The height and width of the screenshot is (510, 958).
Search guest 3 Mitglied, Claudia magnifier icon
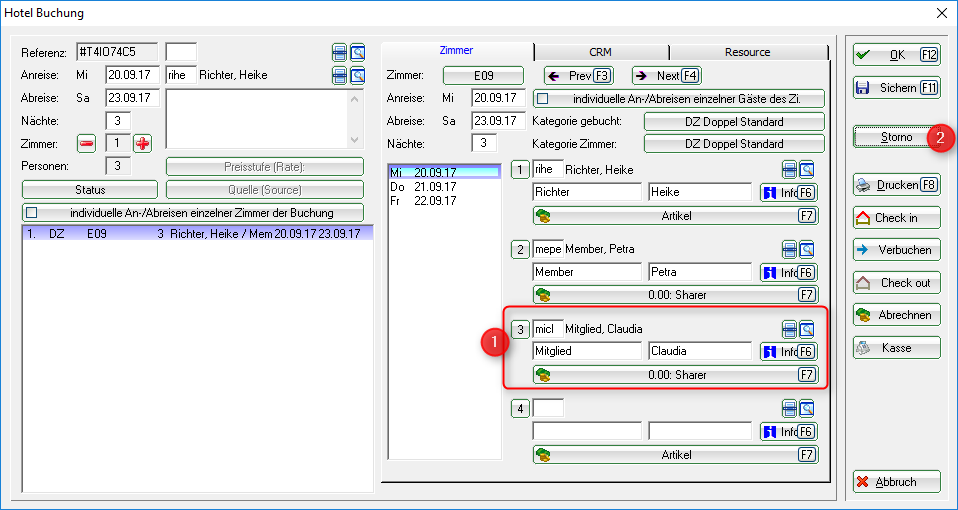point(807,330)
